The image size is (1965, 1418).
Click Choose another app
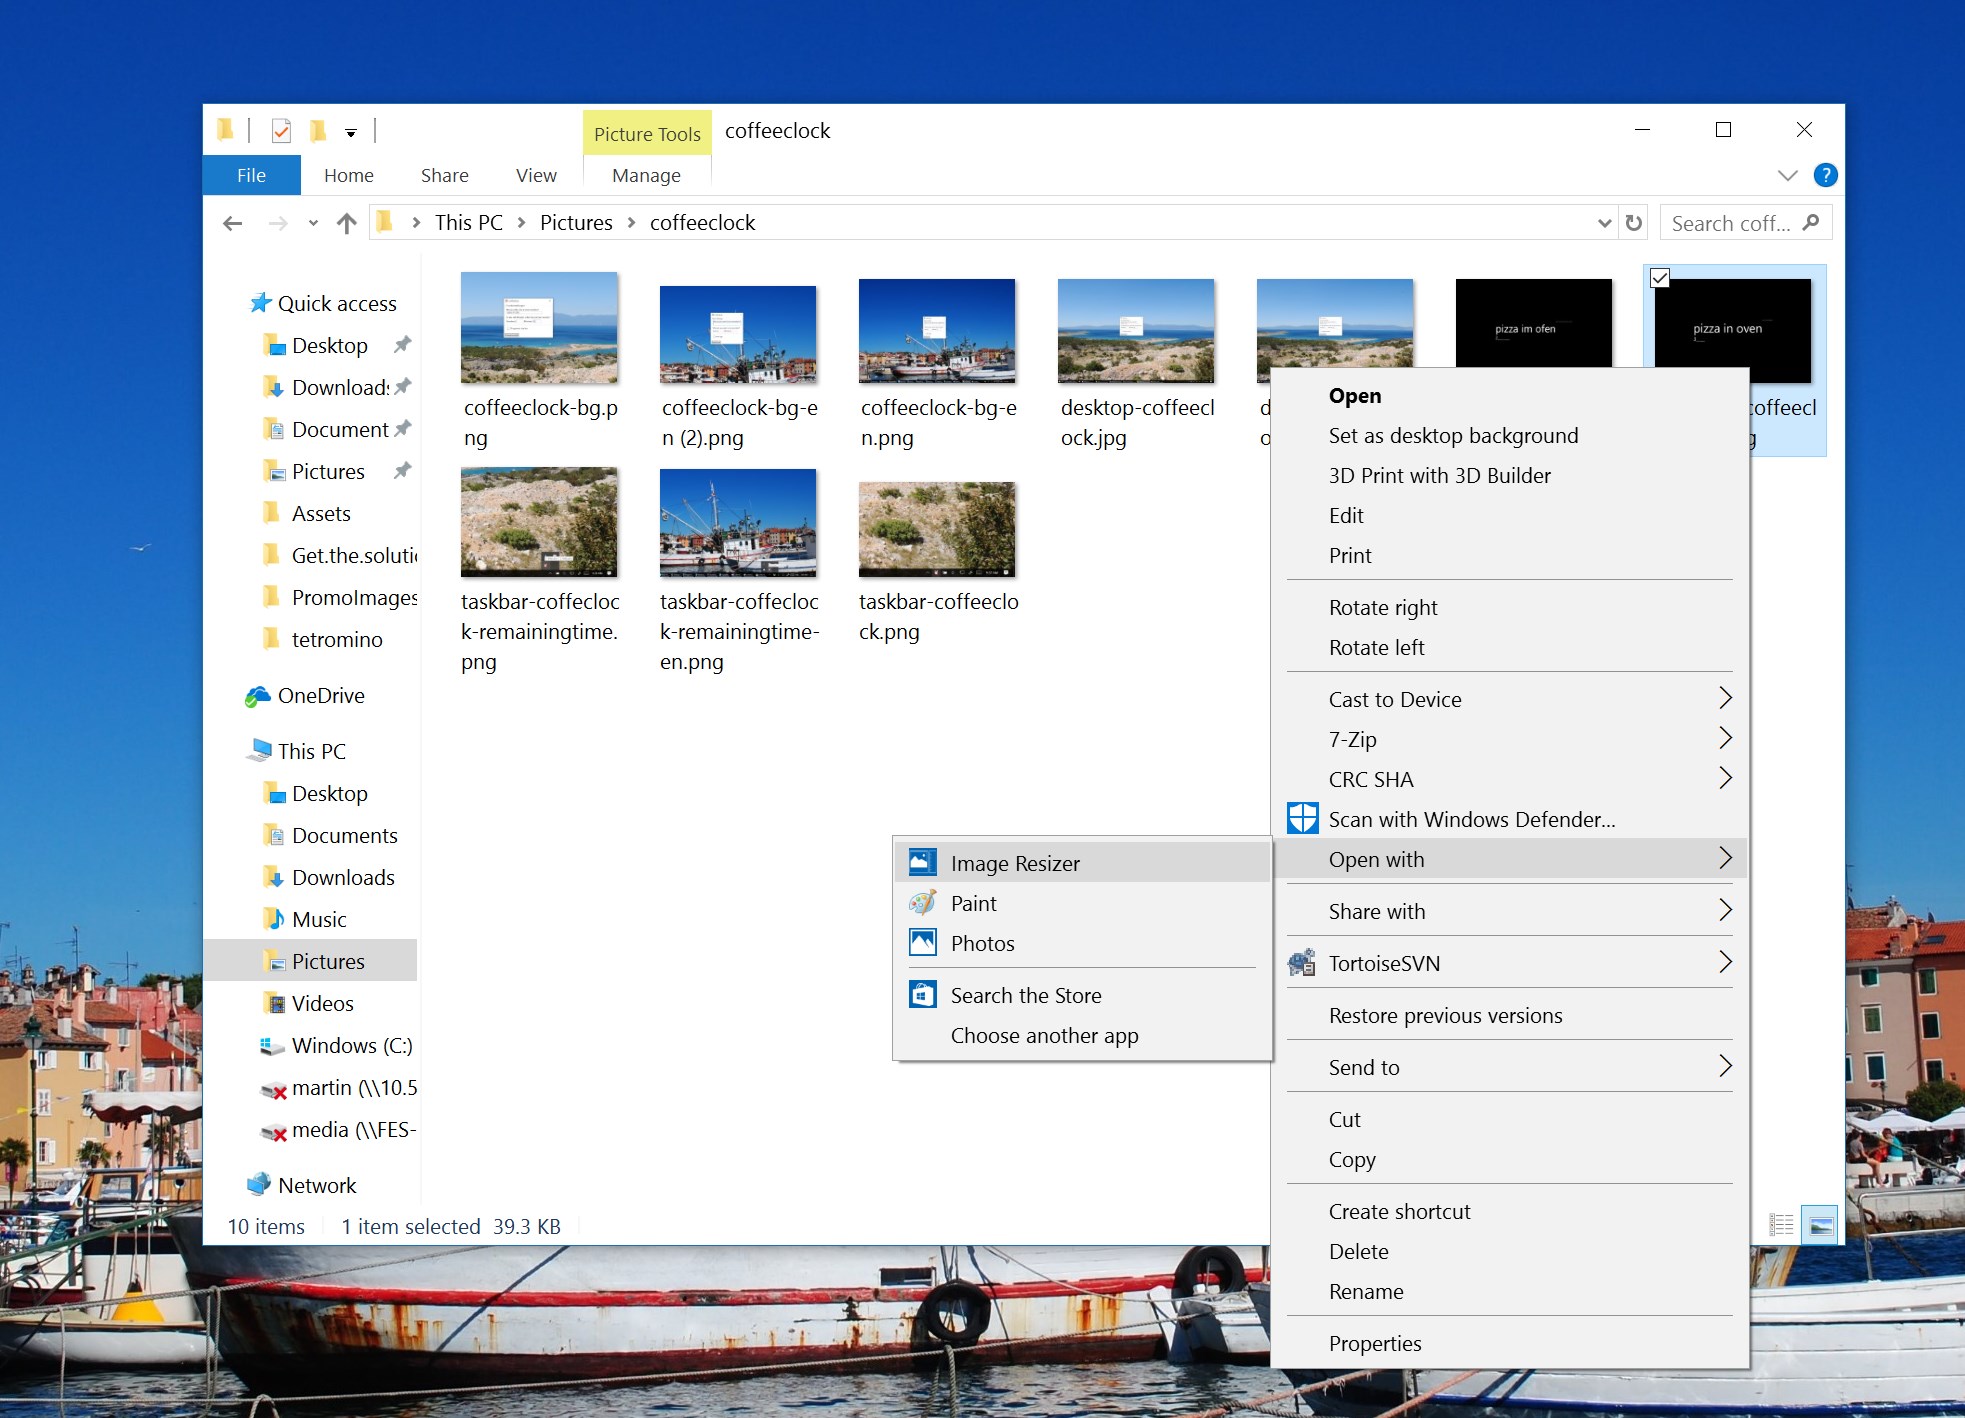1044,1035
